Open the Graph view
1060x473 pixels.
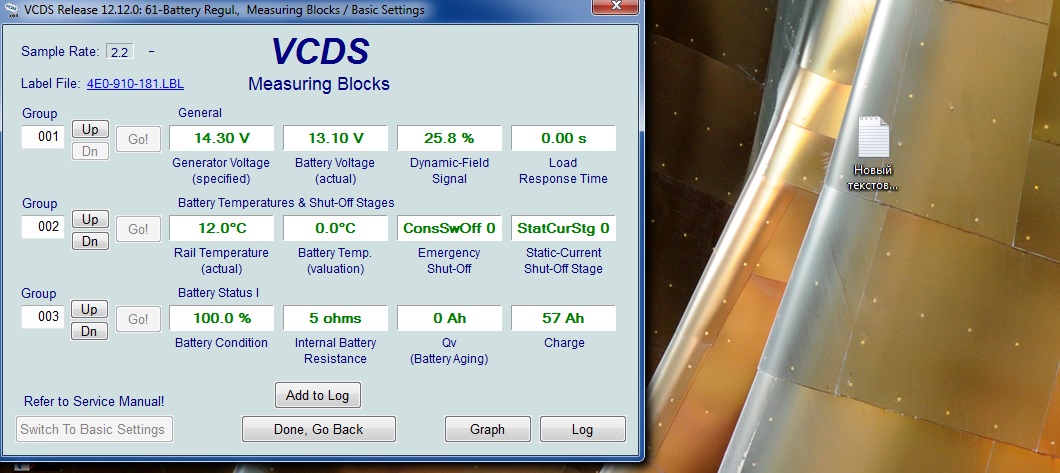pyautogui.click(x=487, y=429)
